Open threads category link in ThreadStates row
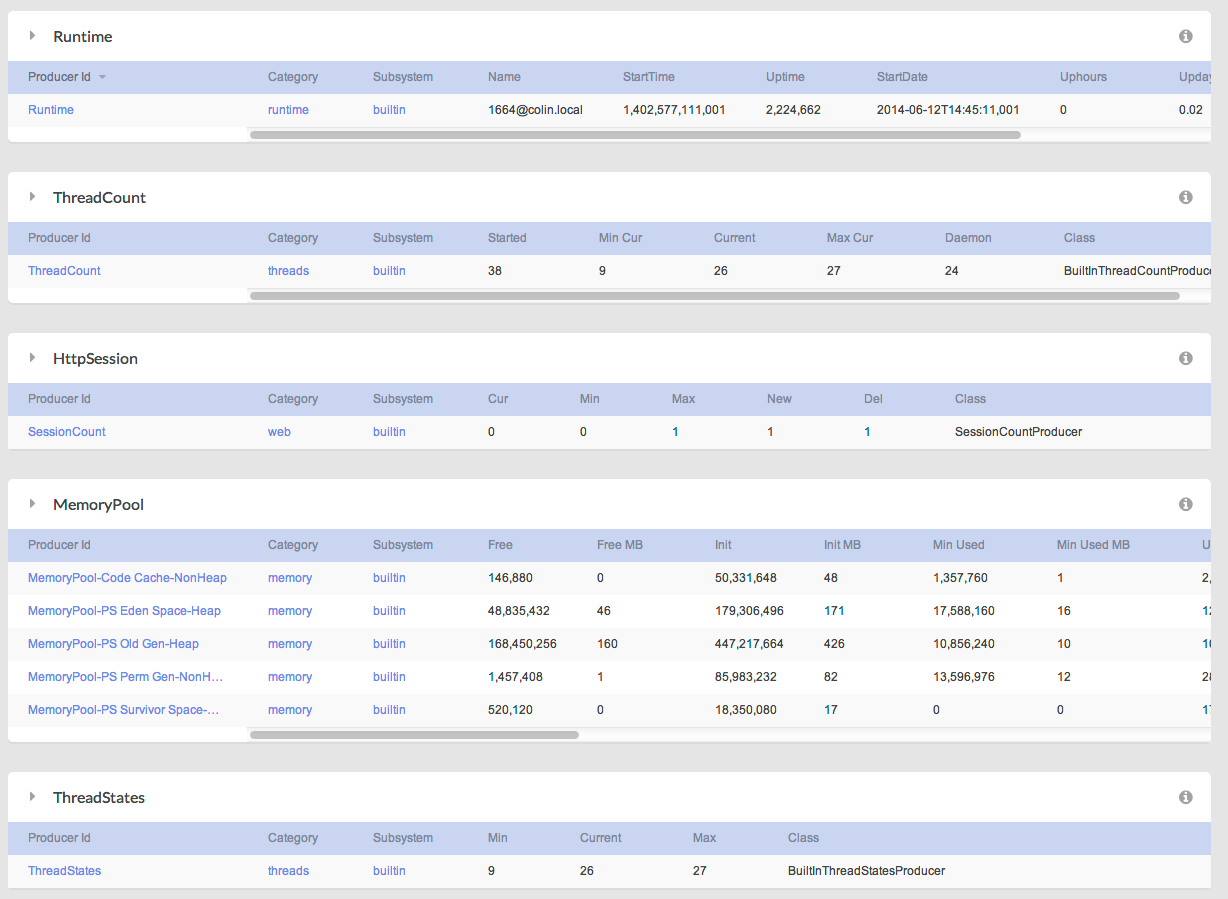Screen dimensions: 1228x899 288,871
